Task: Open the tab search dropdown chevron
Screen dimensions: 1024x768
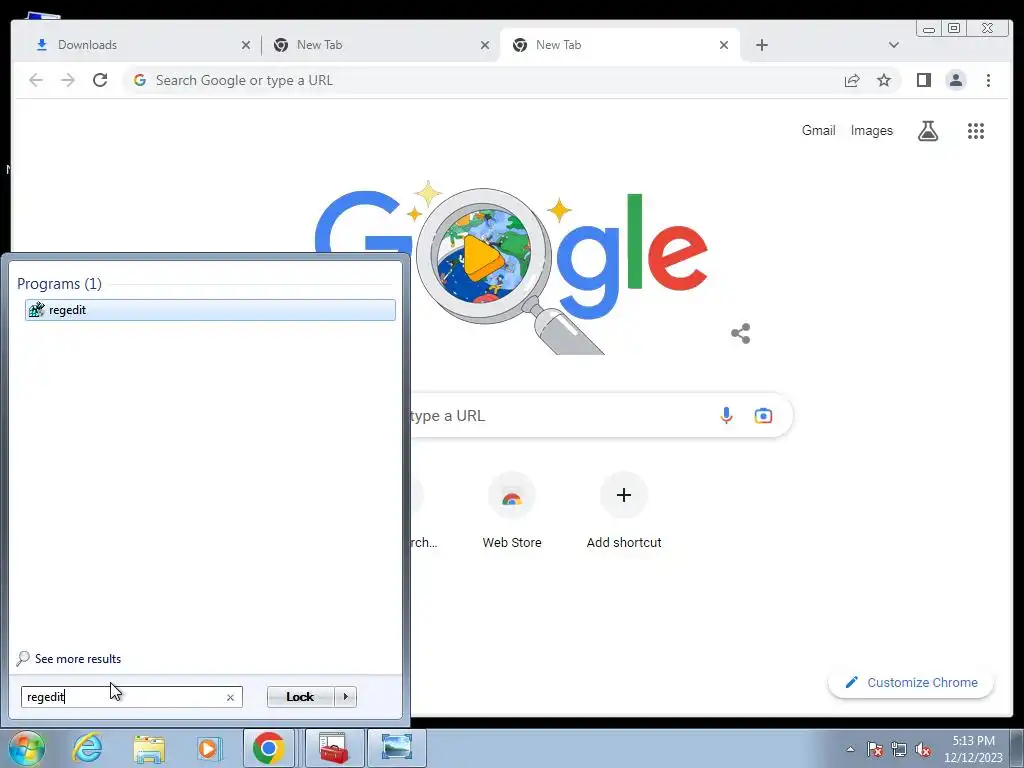Action: [x=893, y=45]
